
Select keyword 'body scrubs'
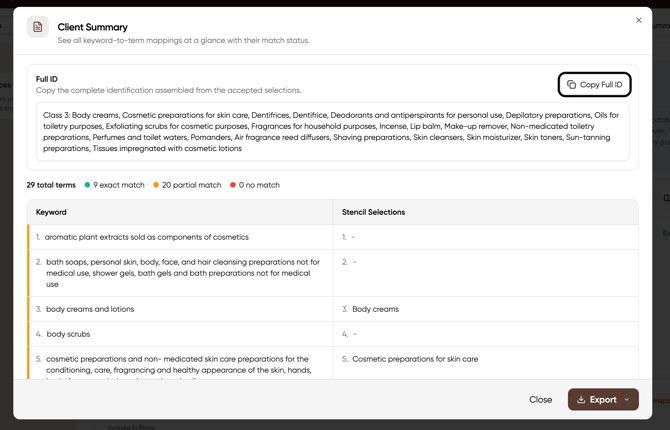[x=68, y=334]
